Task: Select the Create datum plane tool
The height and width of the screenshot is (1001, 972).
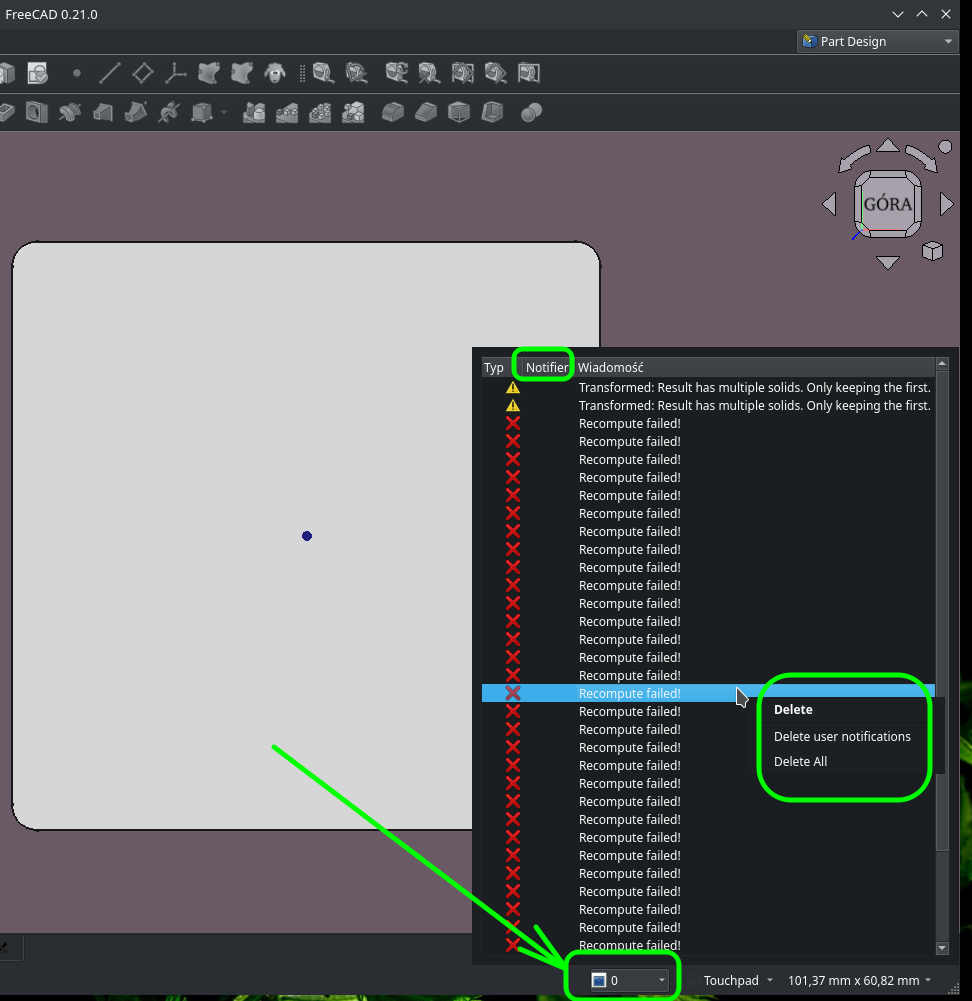Action: click(x=143, y=72)
